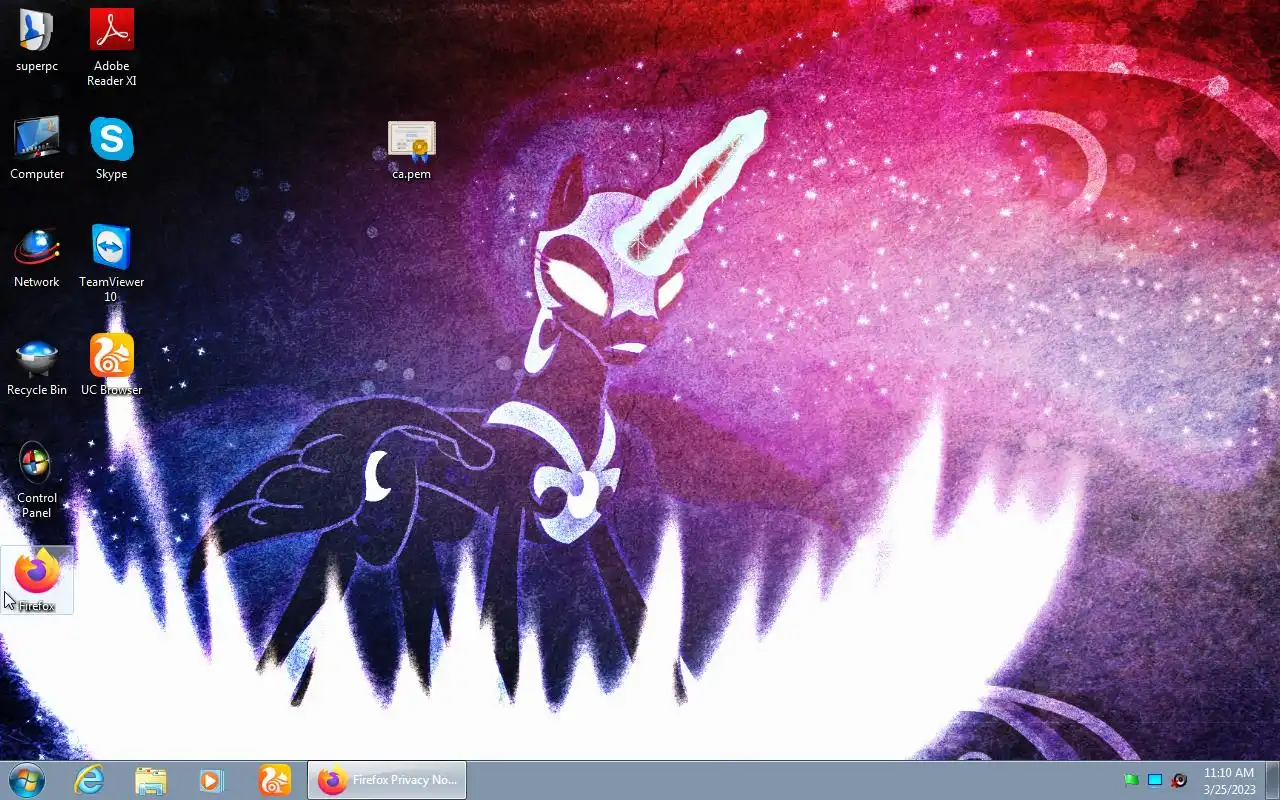Switch to Firefox Privacy Notice taskbar window
Image resolution: width=1280 pixels, height=800 pixels.
click(x=387, y=780)
